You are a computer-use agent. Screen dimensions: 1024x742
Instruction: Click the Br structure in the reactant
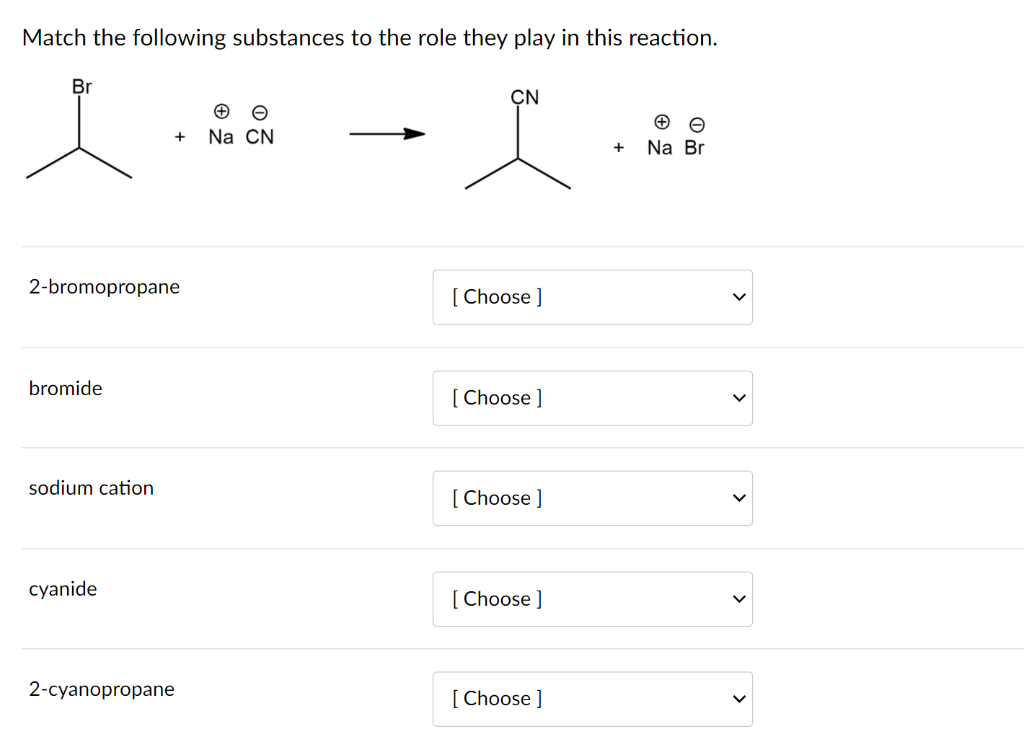79,130
